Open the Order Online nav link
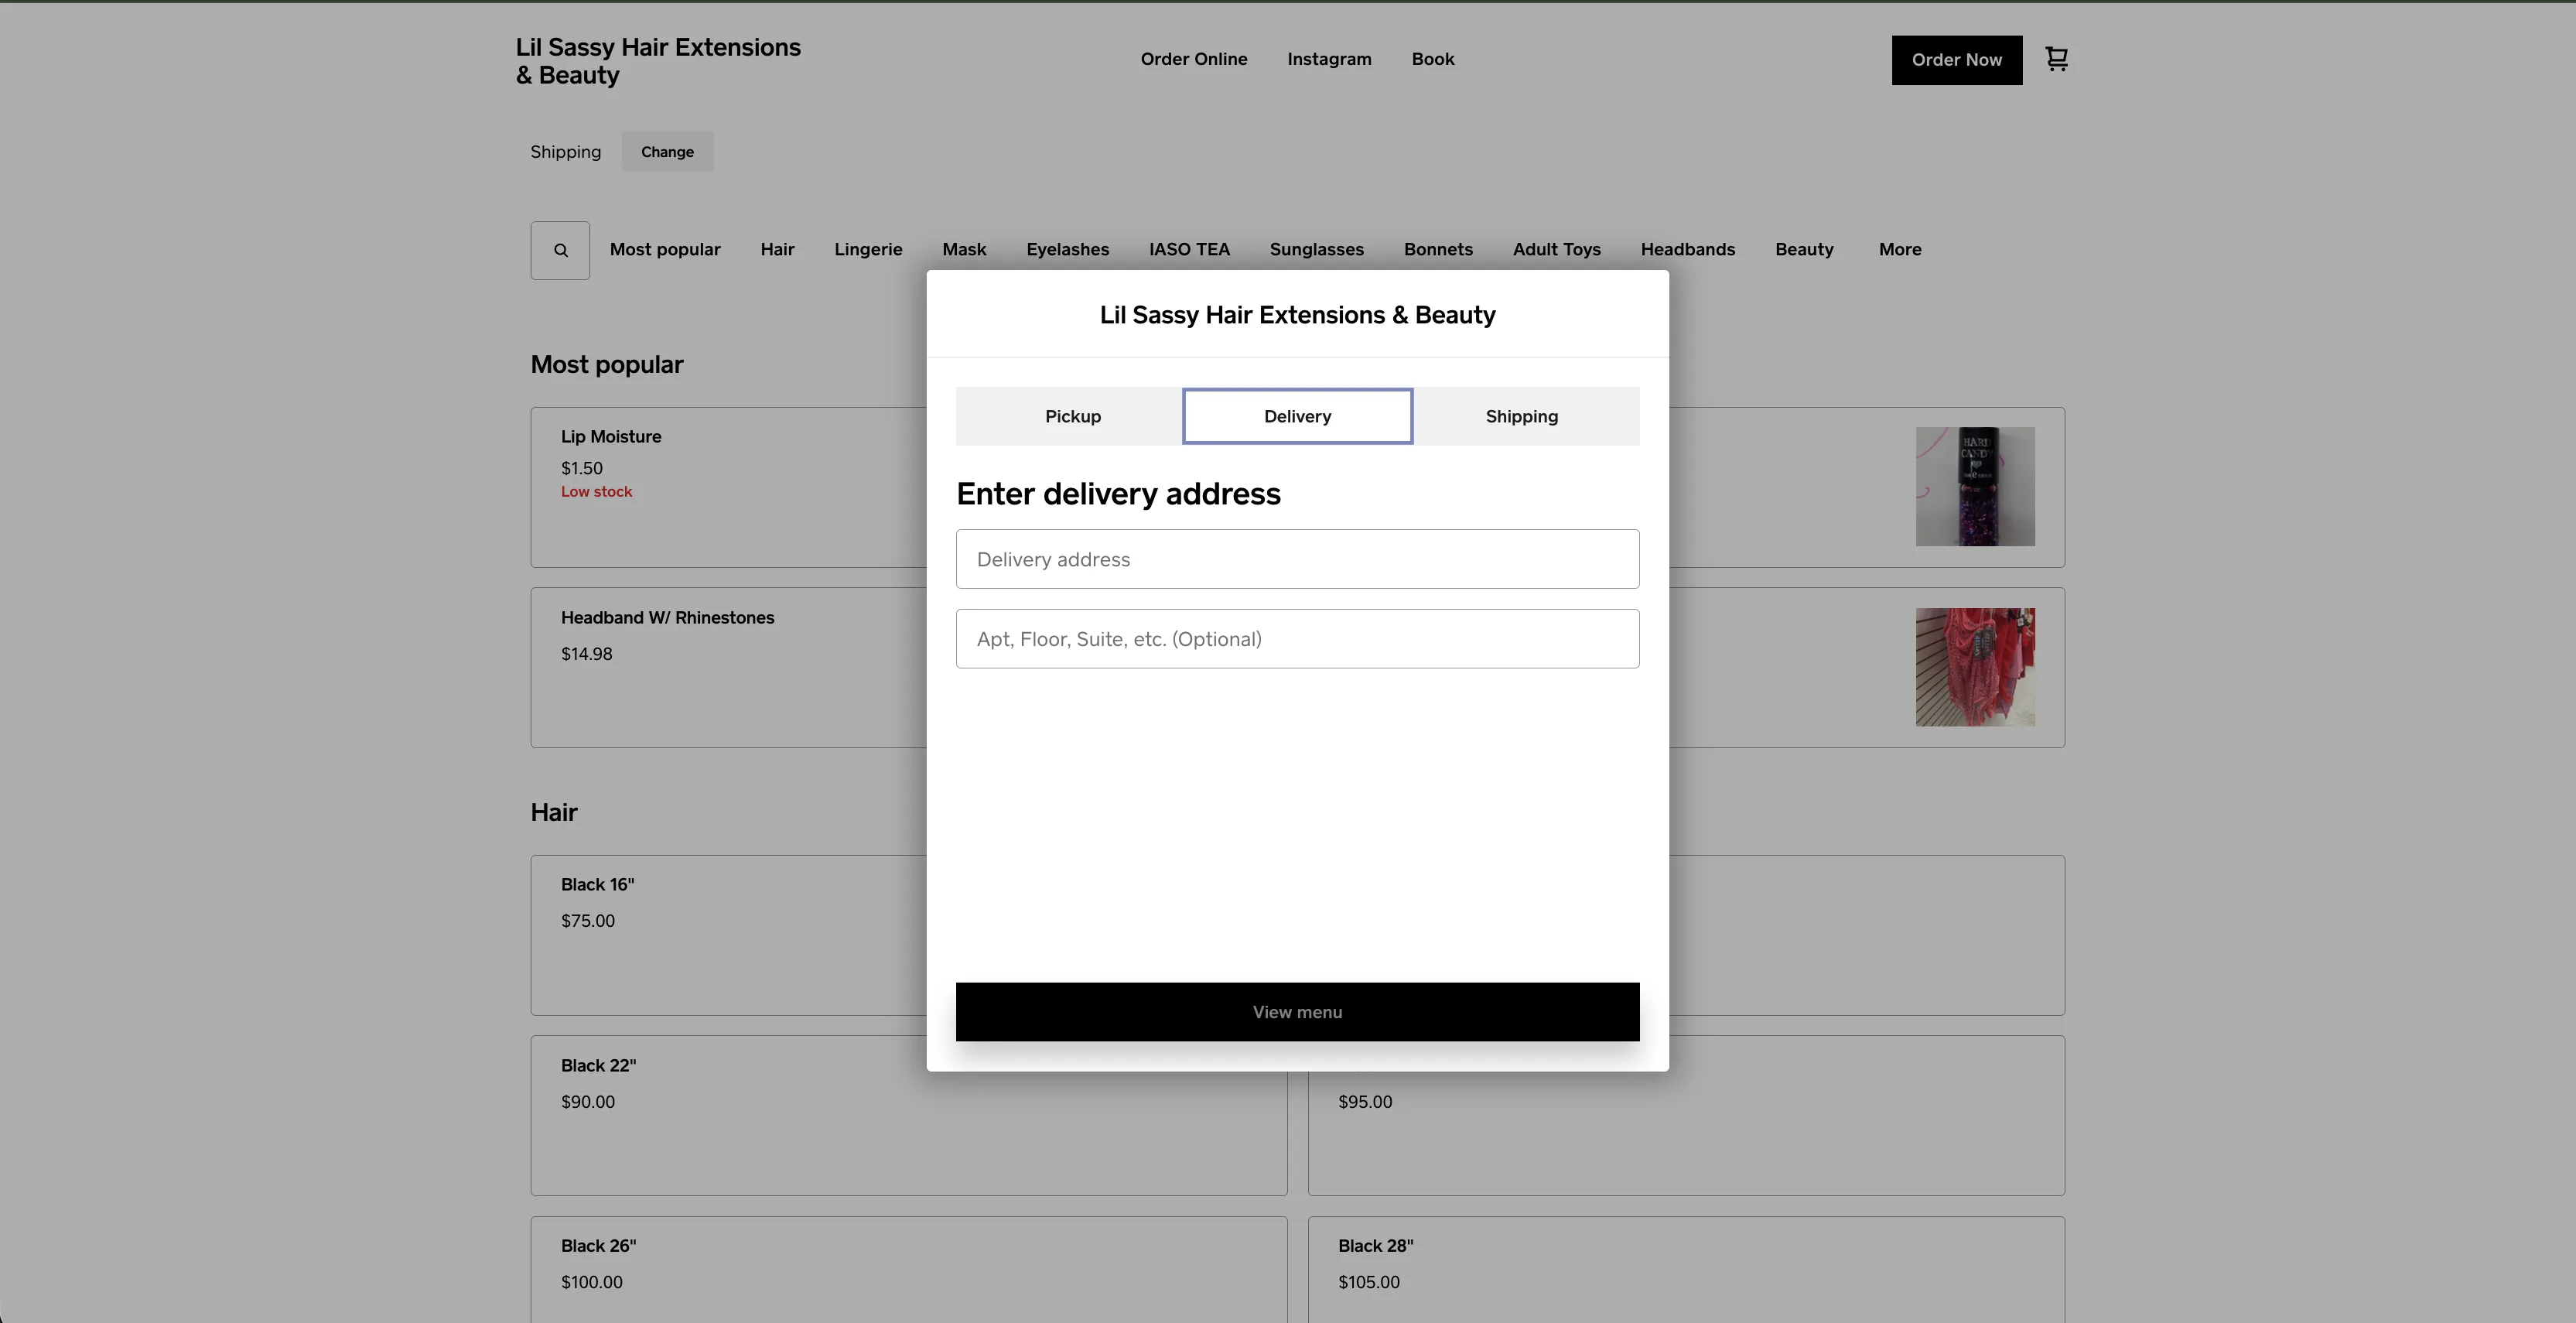The width and height of the screenshot is (2576, 1323). 1194,59
